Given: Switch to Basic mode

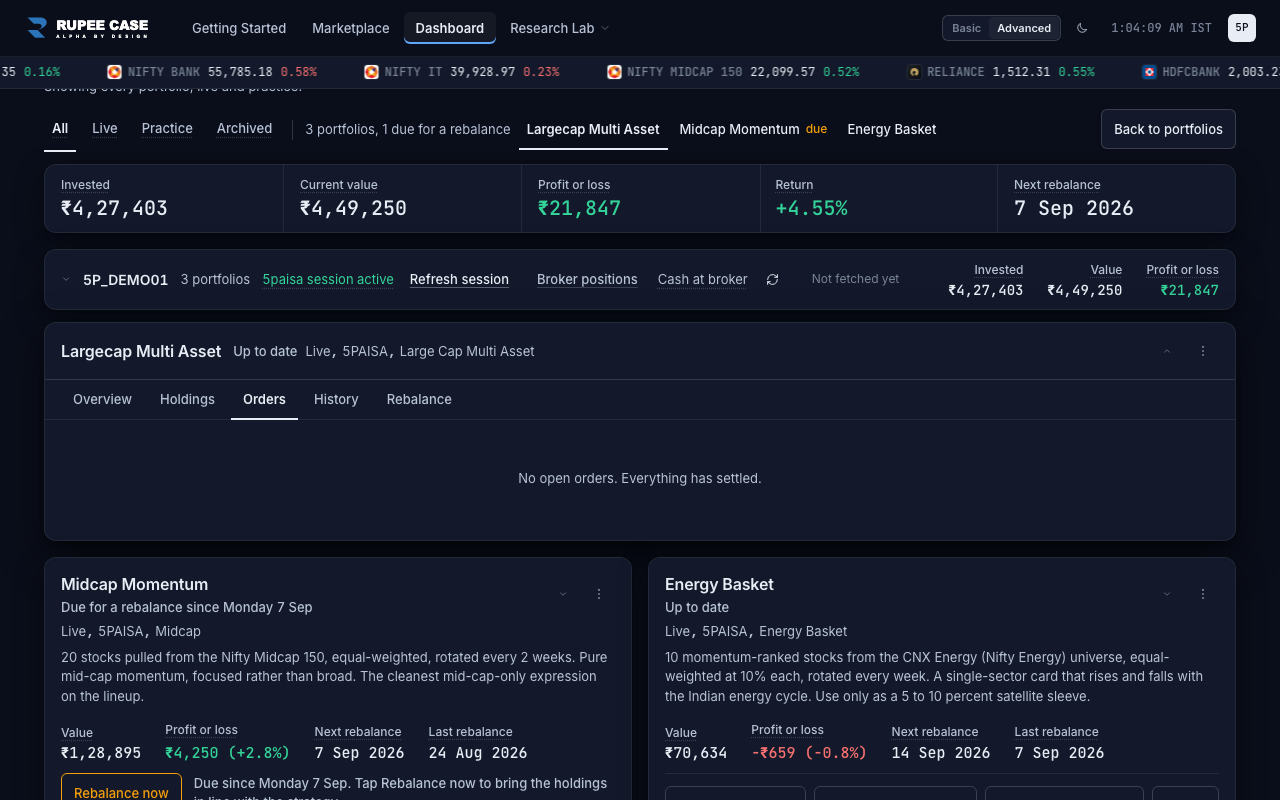Looking at the screenshot, I should (x=966, y=28).
